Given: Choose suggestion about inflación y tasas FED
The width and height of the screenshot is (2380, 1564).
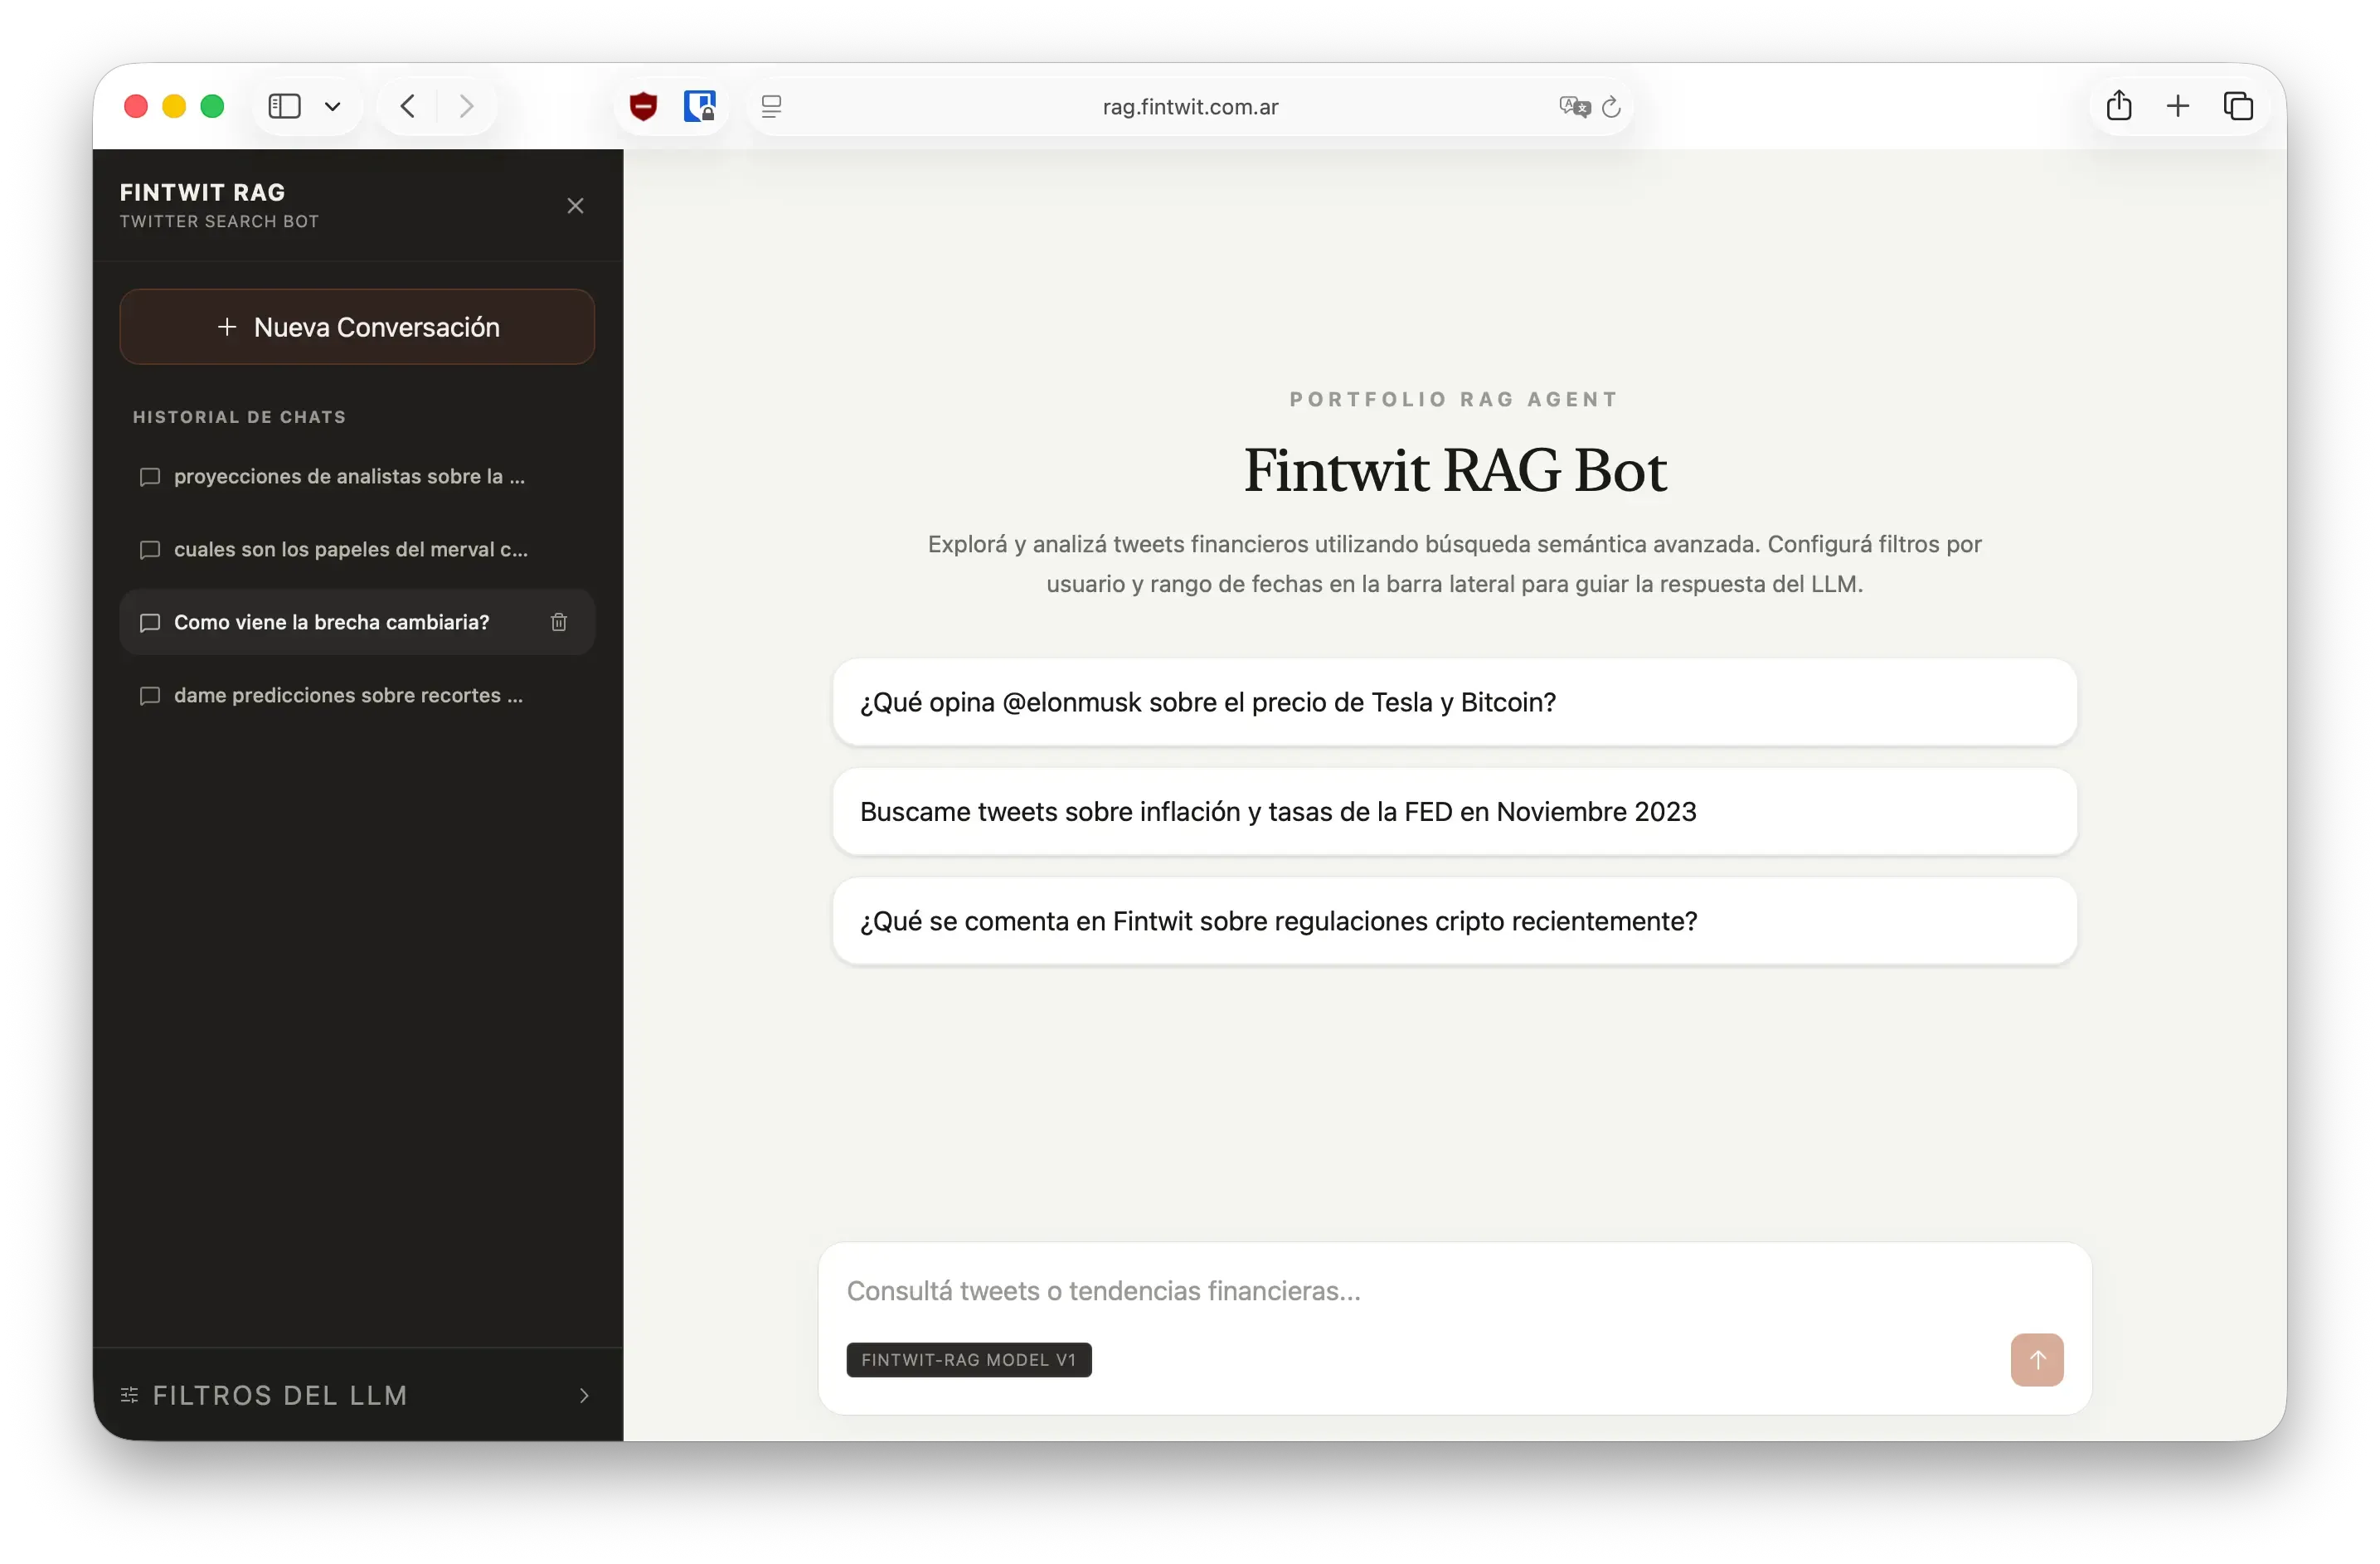Looking at the screenshot, I should click(1454, 811).
